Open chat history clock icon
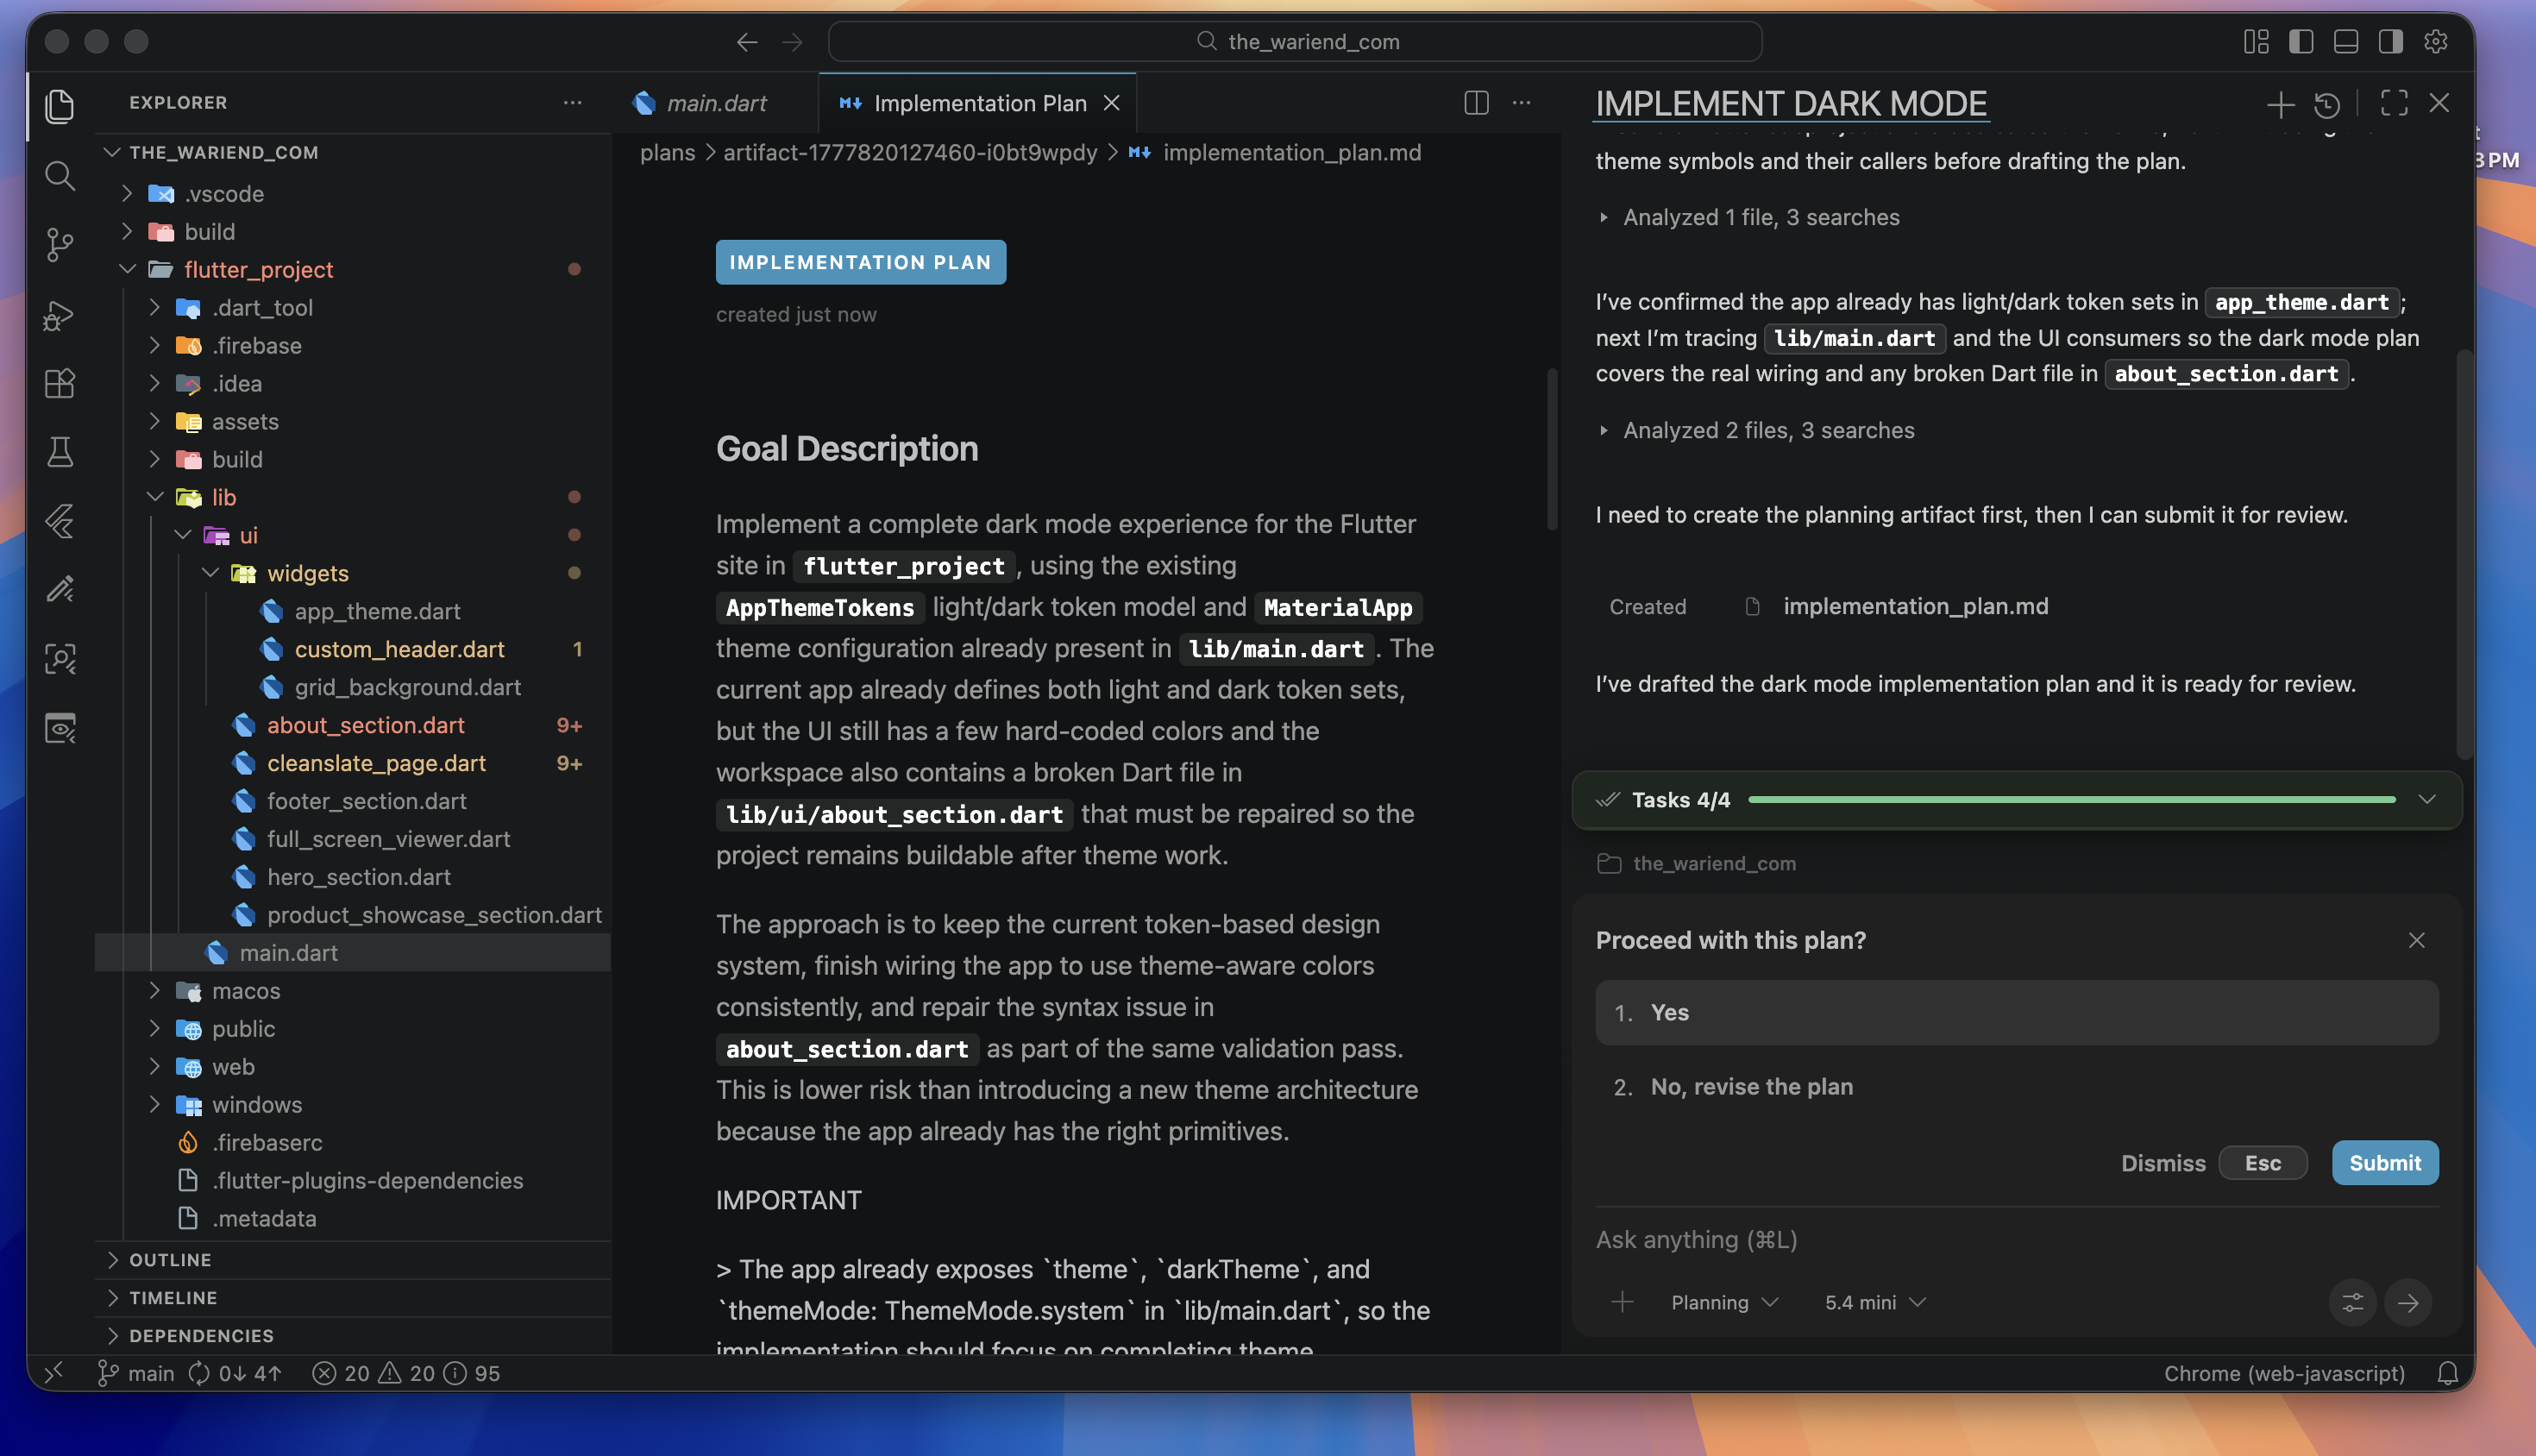The width and height of the screenshot is (2536, 1456). [2327, 104]
